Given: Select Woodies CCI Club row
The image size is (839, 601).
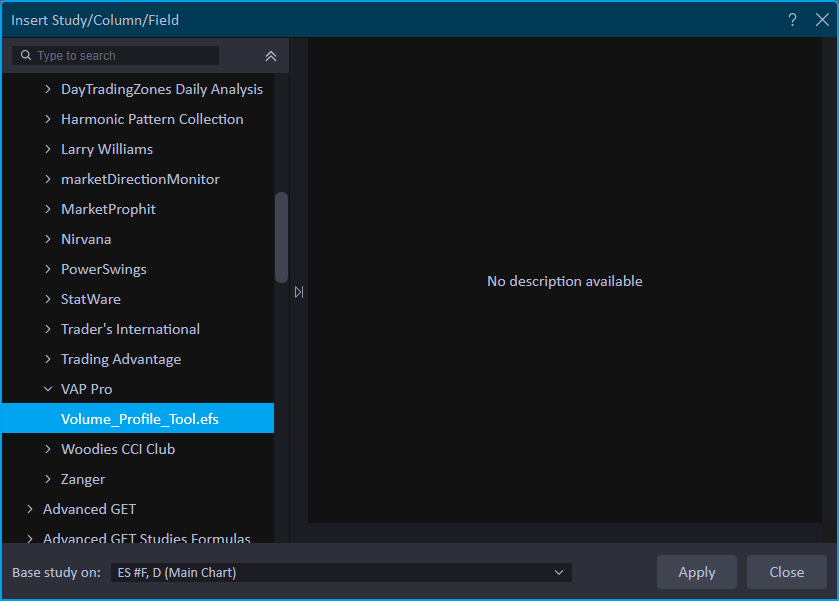Looking at the screenshot, I should point(138,449).
